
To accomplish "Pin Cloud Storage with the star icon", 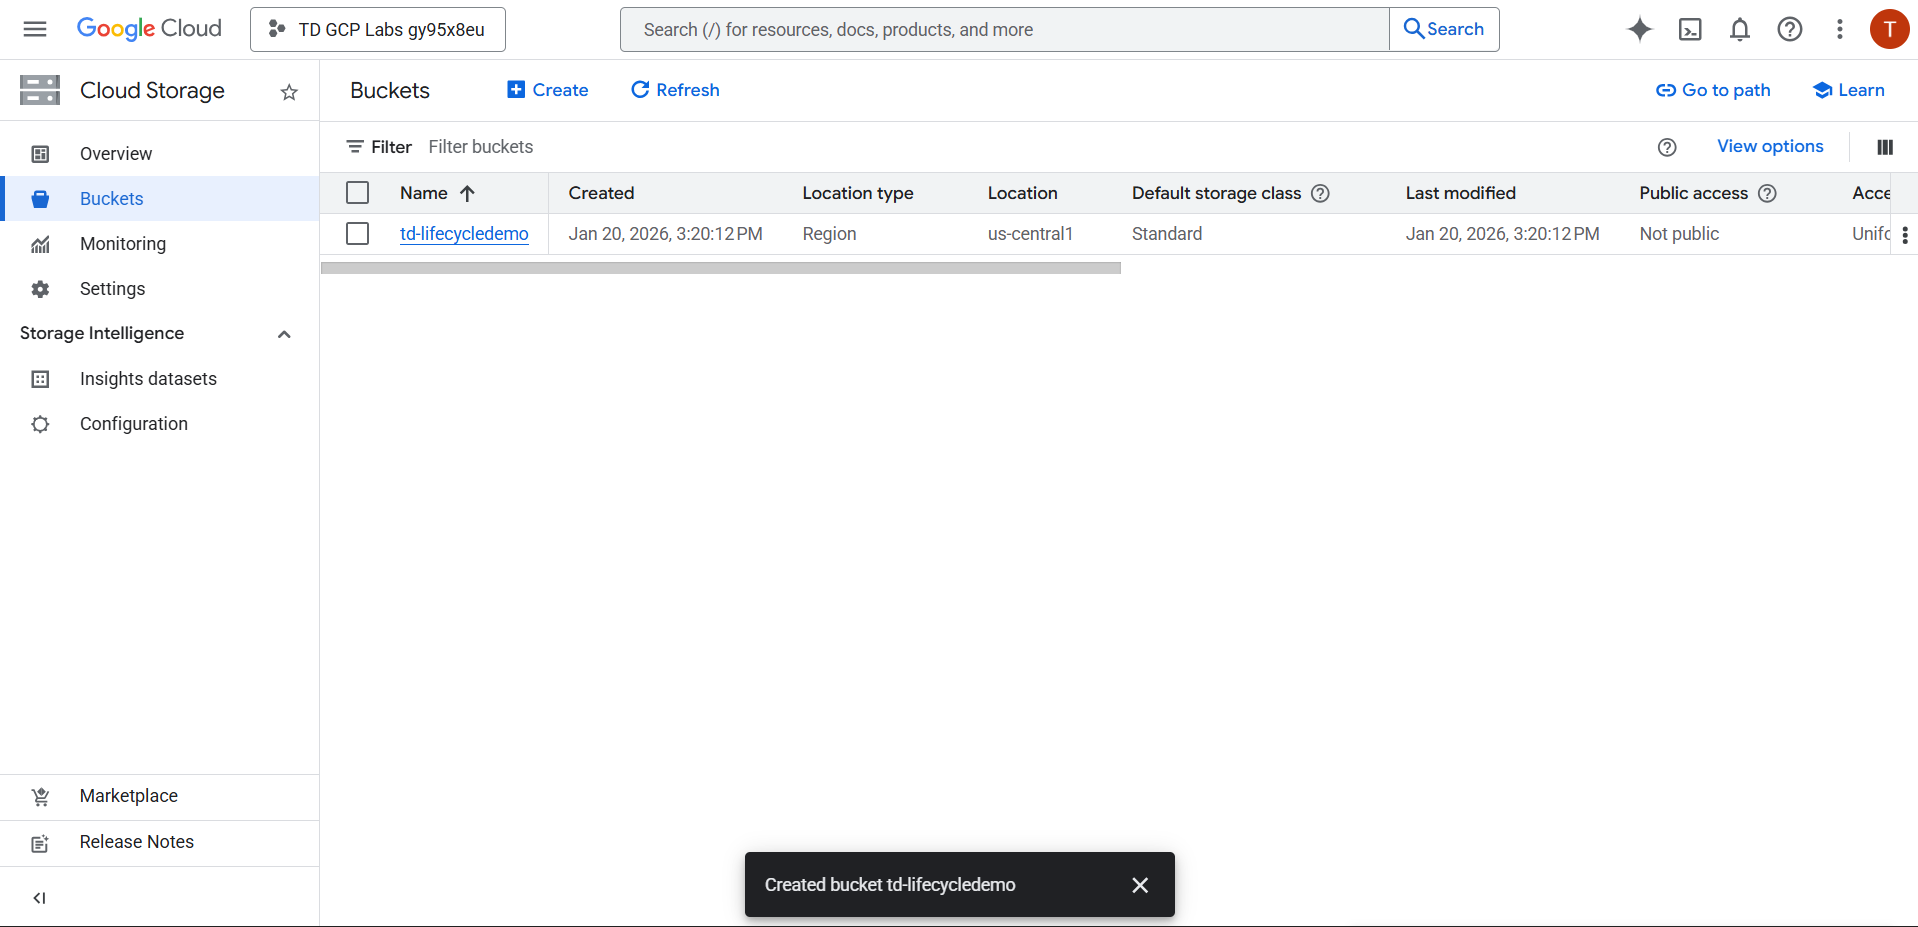I will (x=289, y=92).
